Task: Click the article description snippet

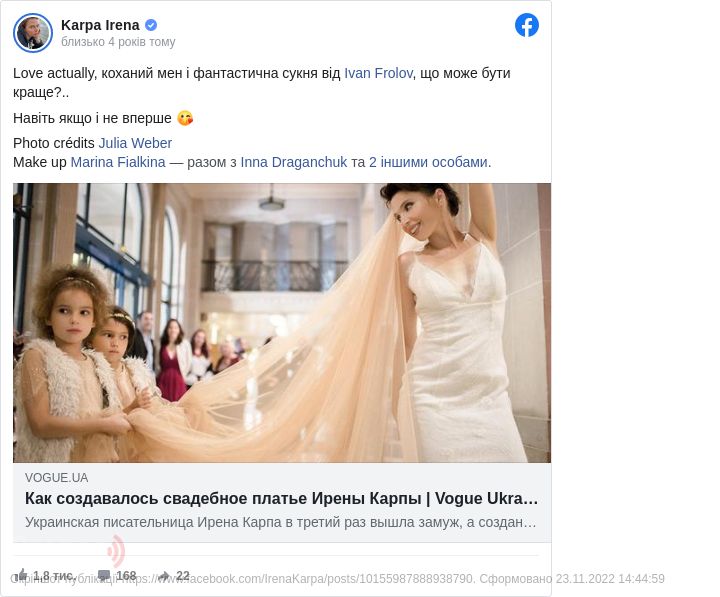Action: [x=282, y=522]
